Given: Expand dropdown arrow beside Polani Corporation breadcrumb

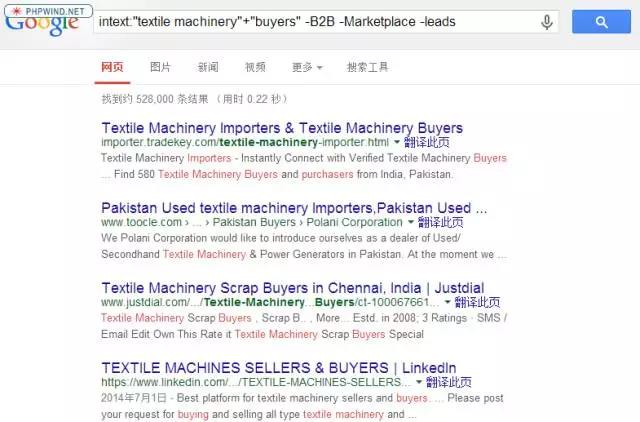Looking at the screenshot, I should (x=410, y=223).
